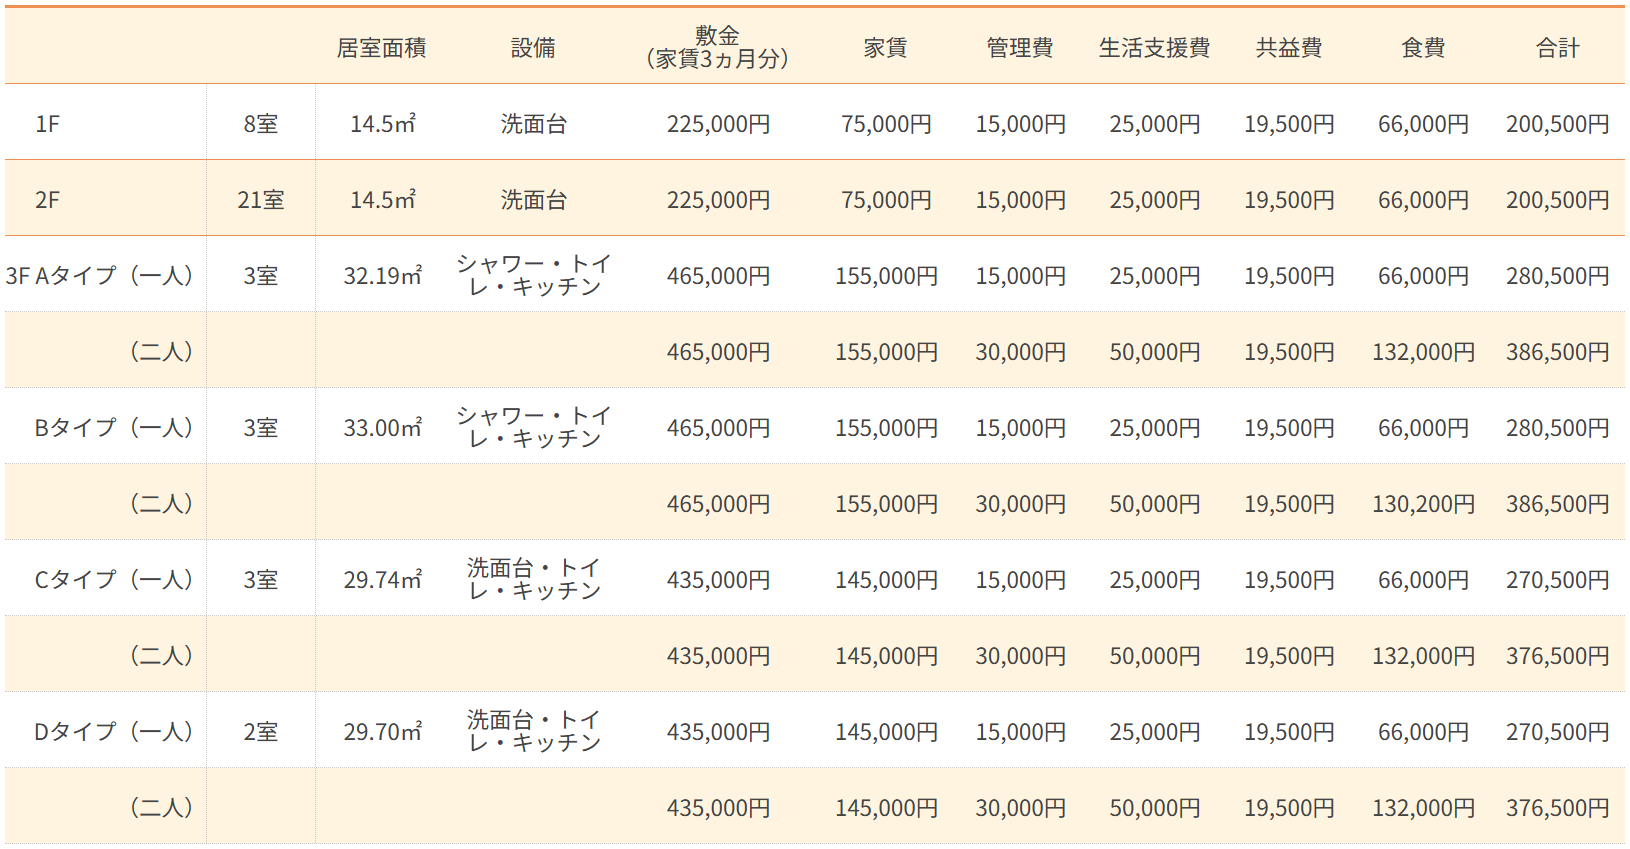Select the 2F row label
Viewport: 1630px width, 849px height.
coord(47,200)
